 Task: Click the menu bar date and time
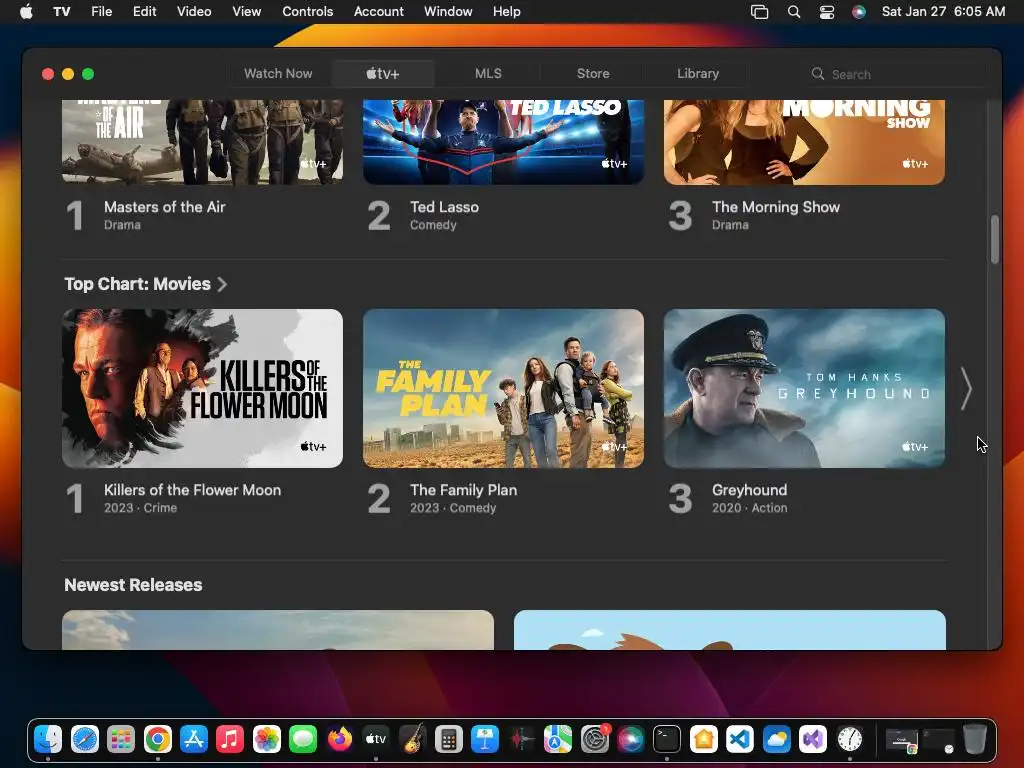(x=943, y=11)
